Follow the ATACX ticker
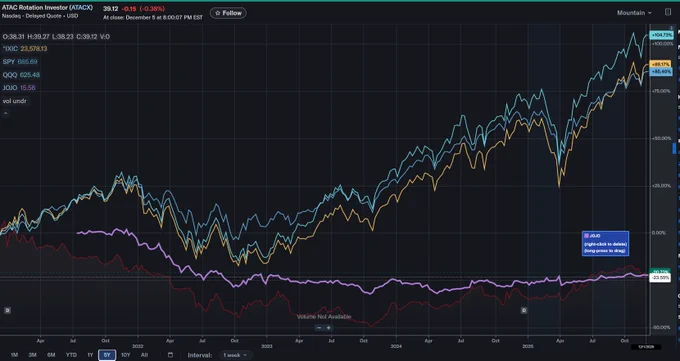 (x=228, y=13)
